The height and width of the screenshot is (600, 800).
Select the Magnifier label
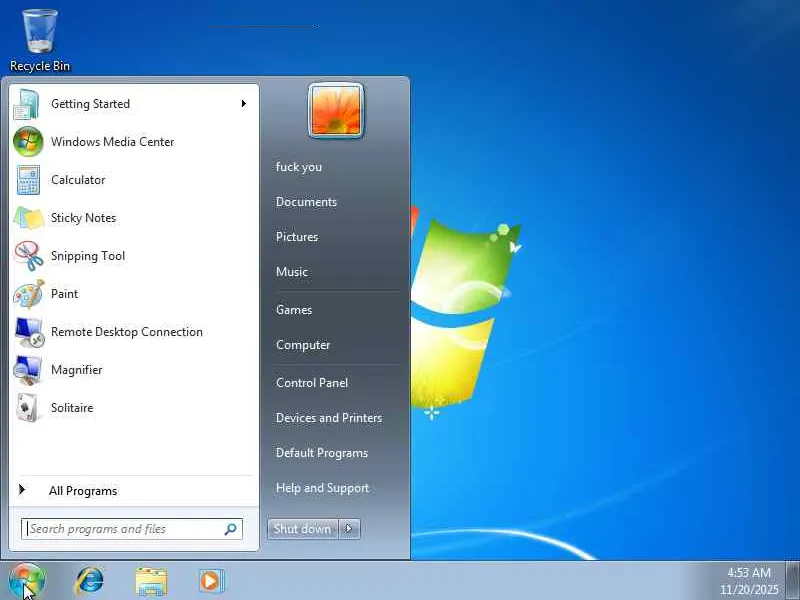pos(77,370)
